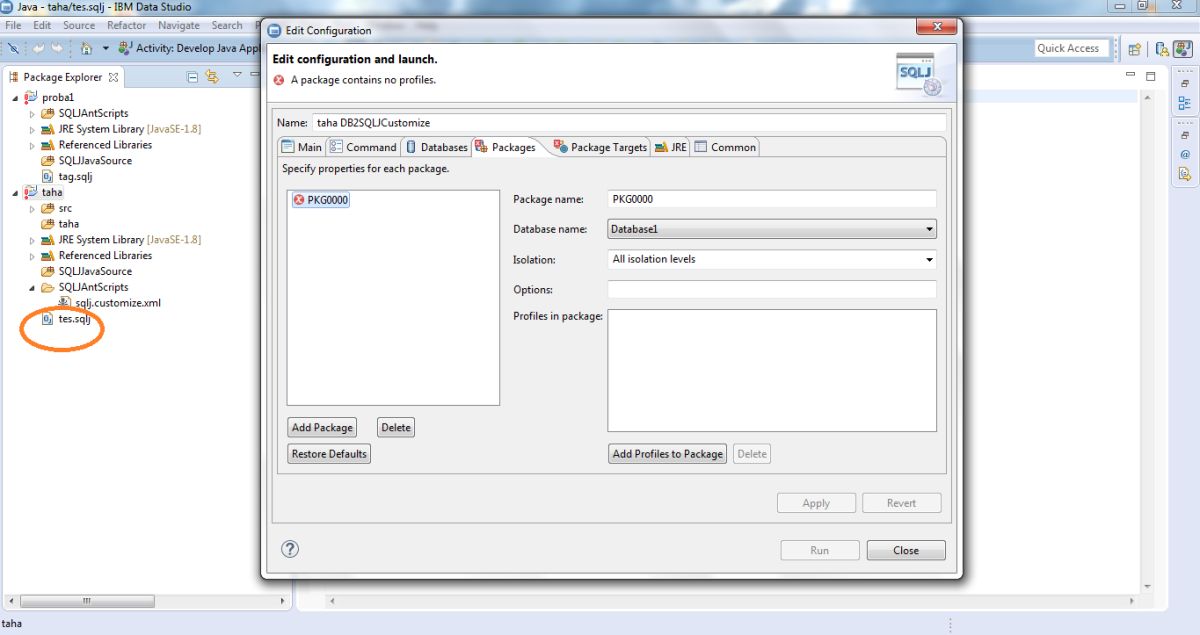Open the File menu
The image size is (1200, 635).
tap(14, 25)
